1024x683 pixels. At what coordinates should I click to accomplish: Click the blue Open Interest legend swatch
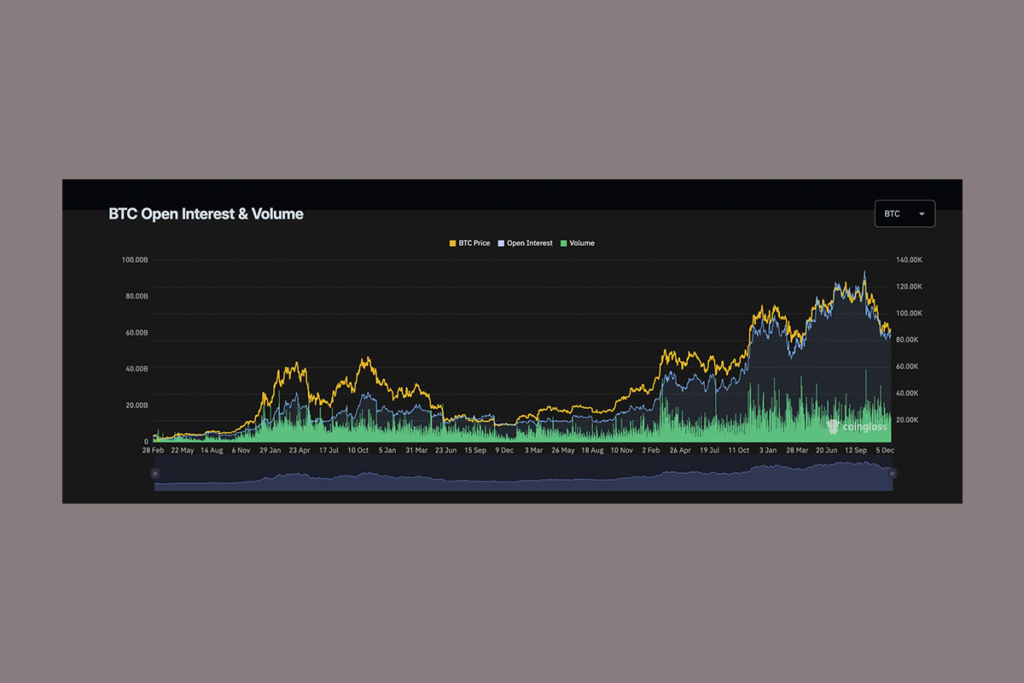(x=500, y=243)
